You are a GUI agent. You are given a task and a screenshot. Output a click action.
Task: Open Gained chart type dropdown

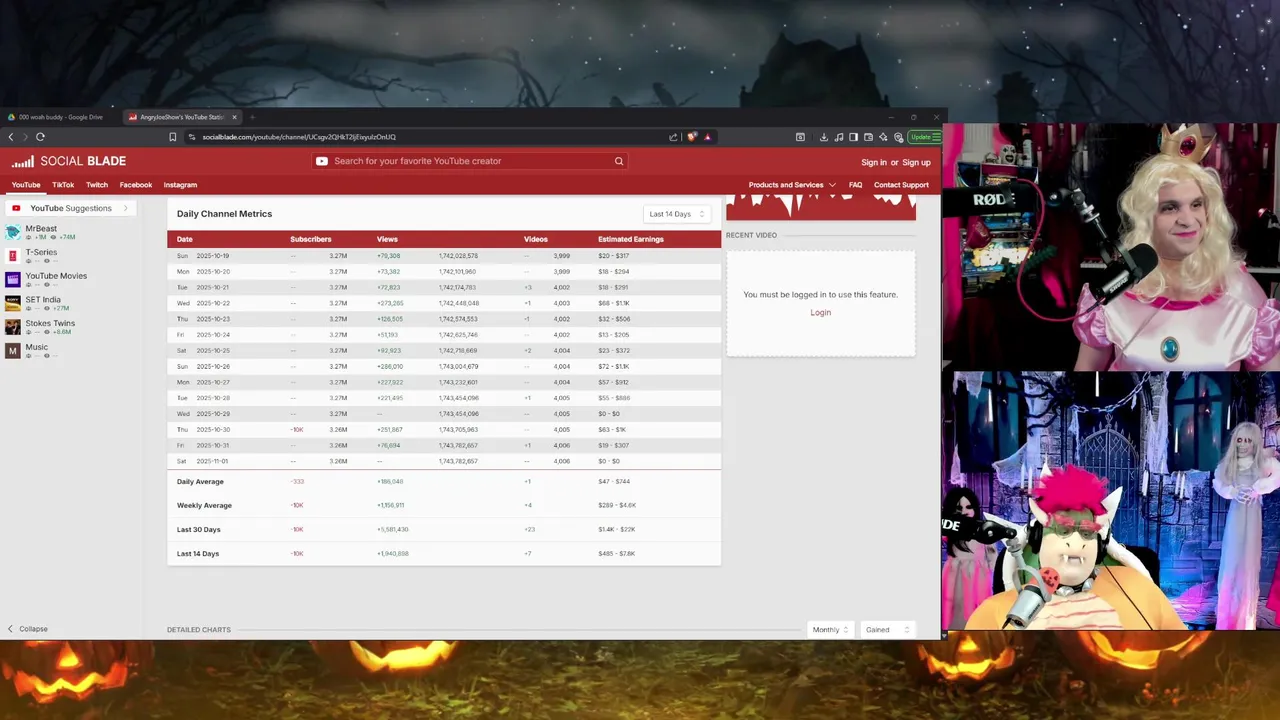click(887, 630)
